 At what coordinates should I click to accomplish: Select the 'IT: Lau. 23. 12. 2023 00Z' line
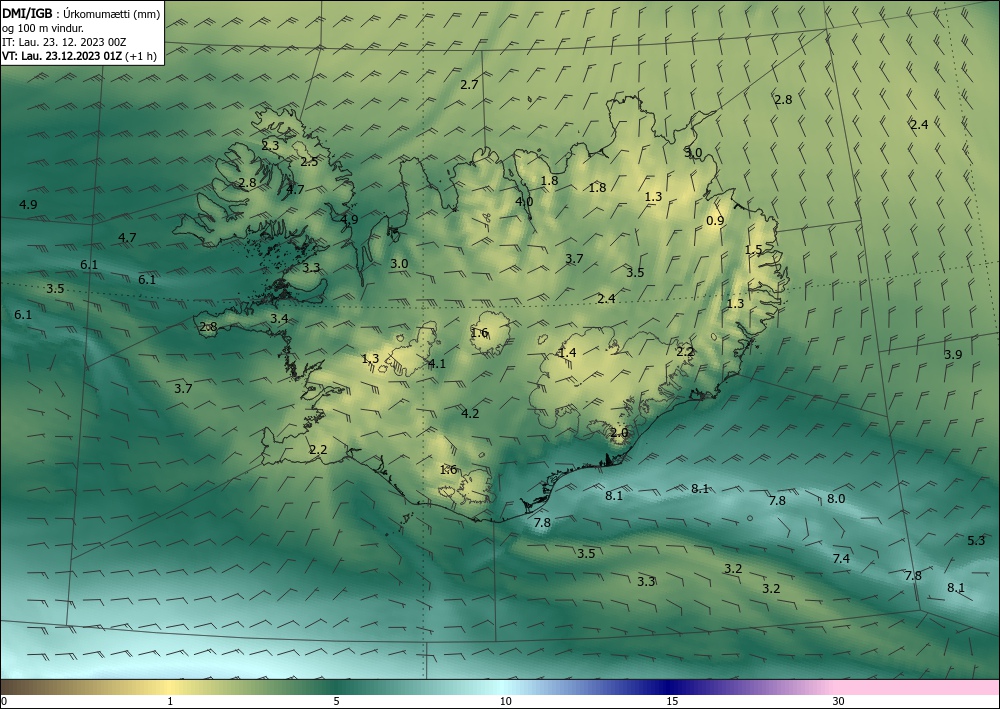point(64,42)
